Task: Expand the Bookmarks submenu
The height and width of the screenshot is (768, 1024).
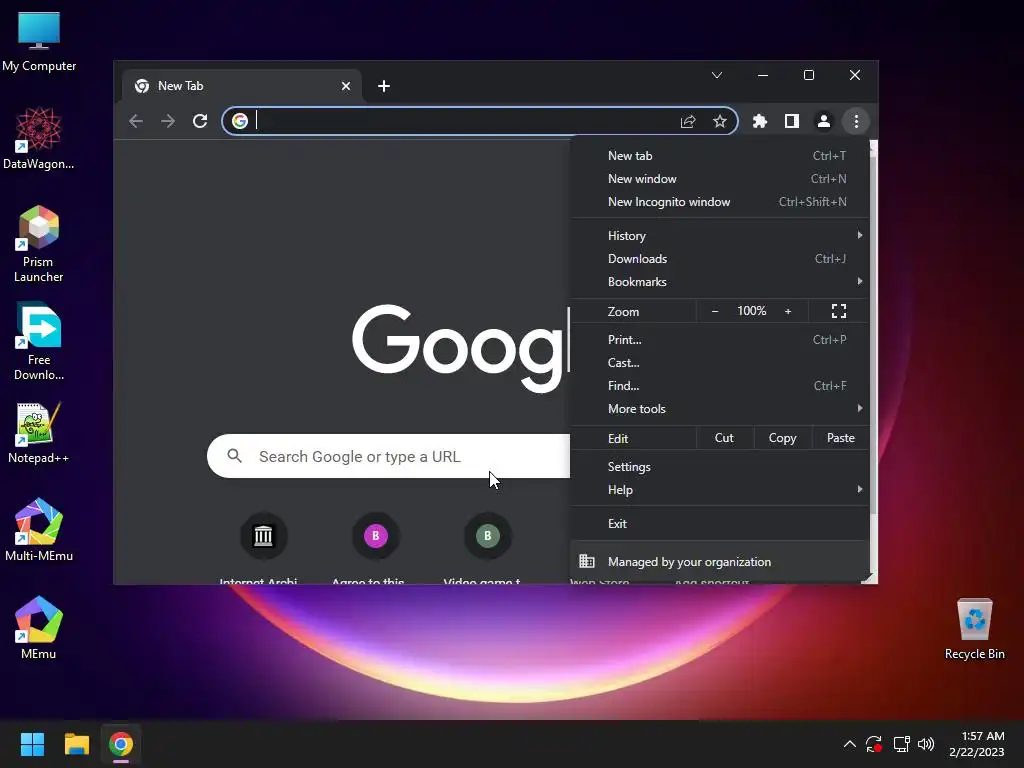Action: point(719,281)
